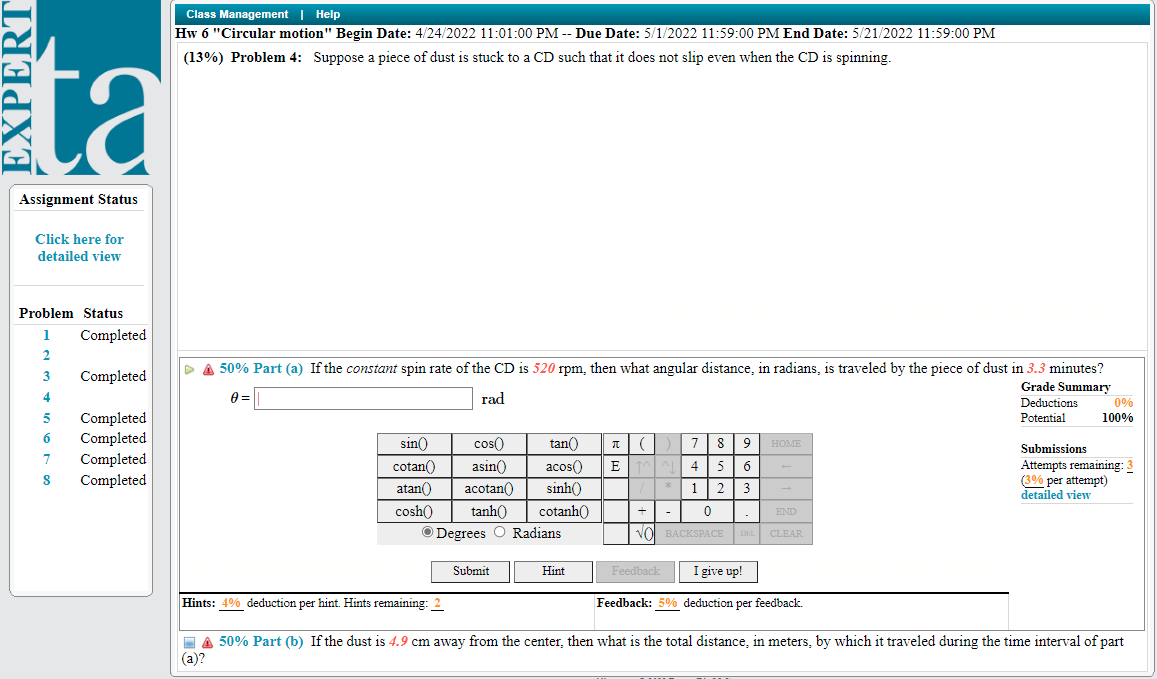The width and height of the screenshot is (1157, 679).
Task: Select the cotanh() function key
Action: 563,511
